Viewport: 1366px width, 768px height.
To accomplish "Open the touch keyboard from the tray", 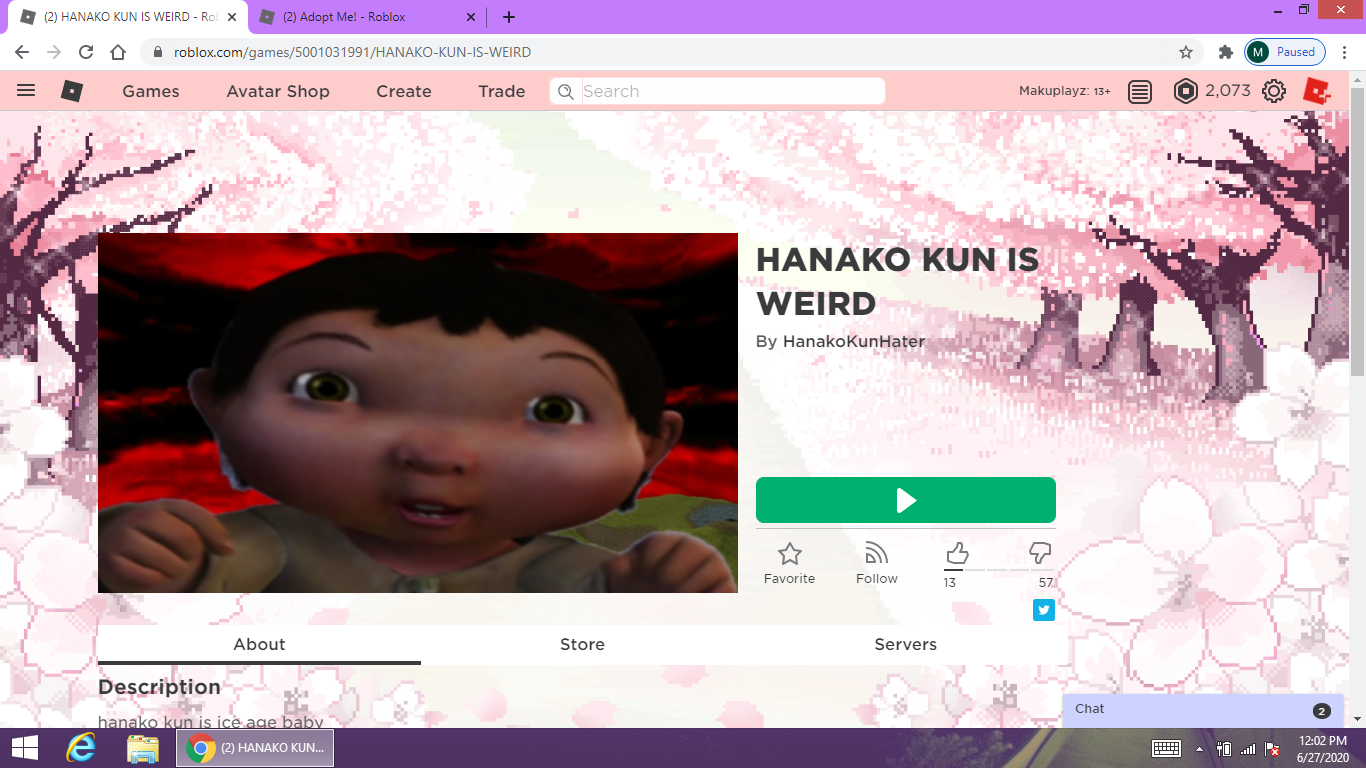I will (x=1166, y=748).
